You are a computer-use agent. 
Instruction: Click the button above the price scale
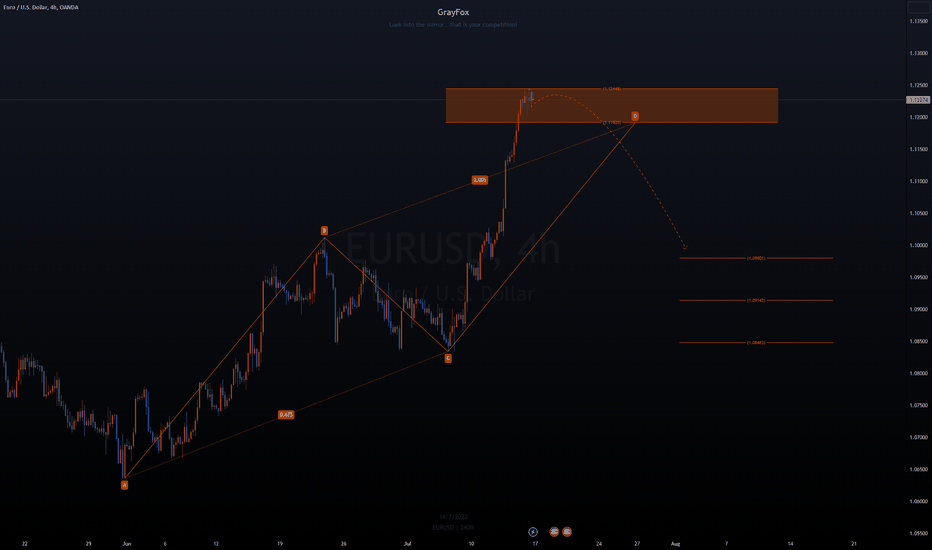[918, 7]
